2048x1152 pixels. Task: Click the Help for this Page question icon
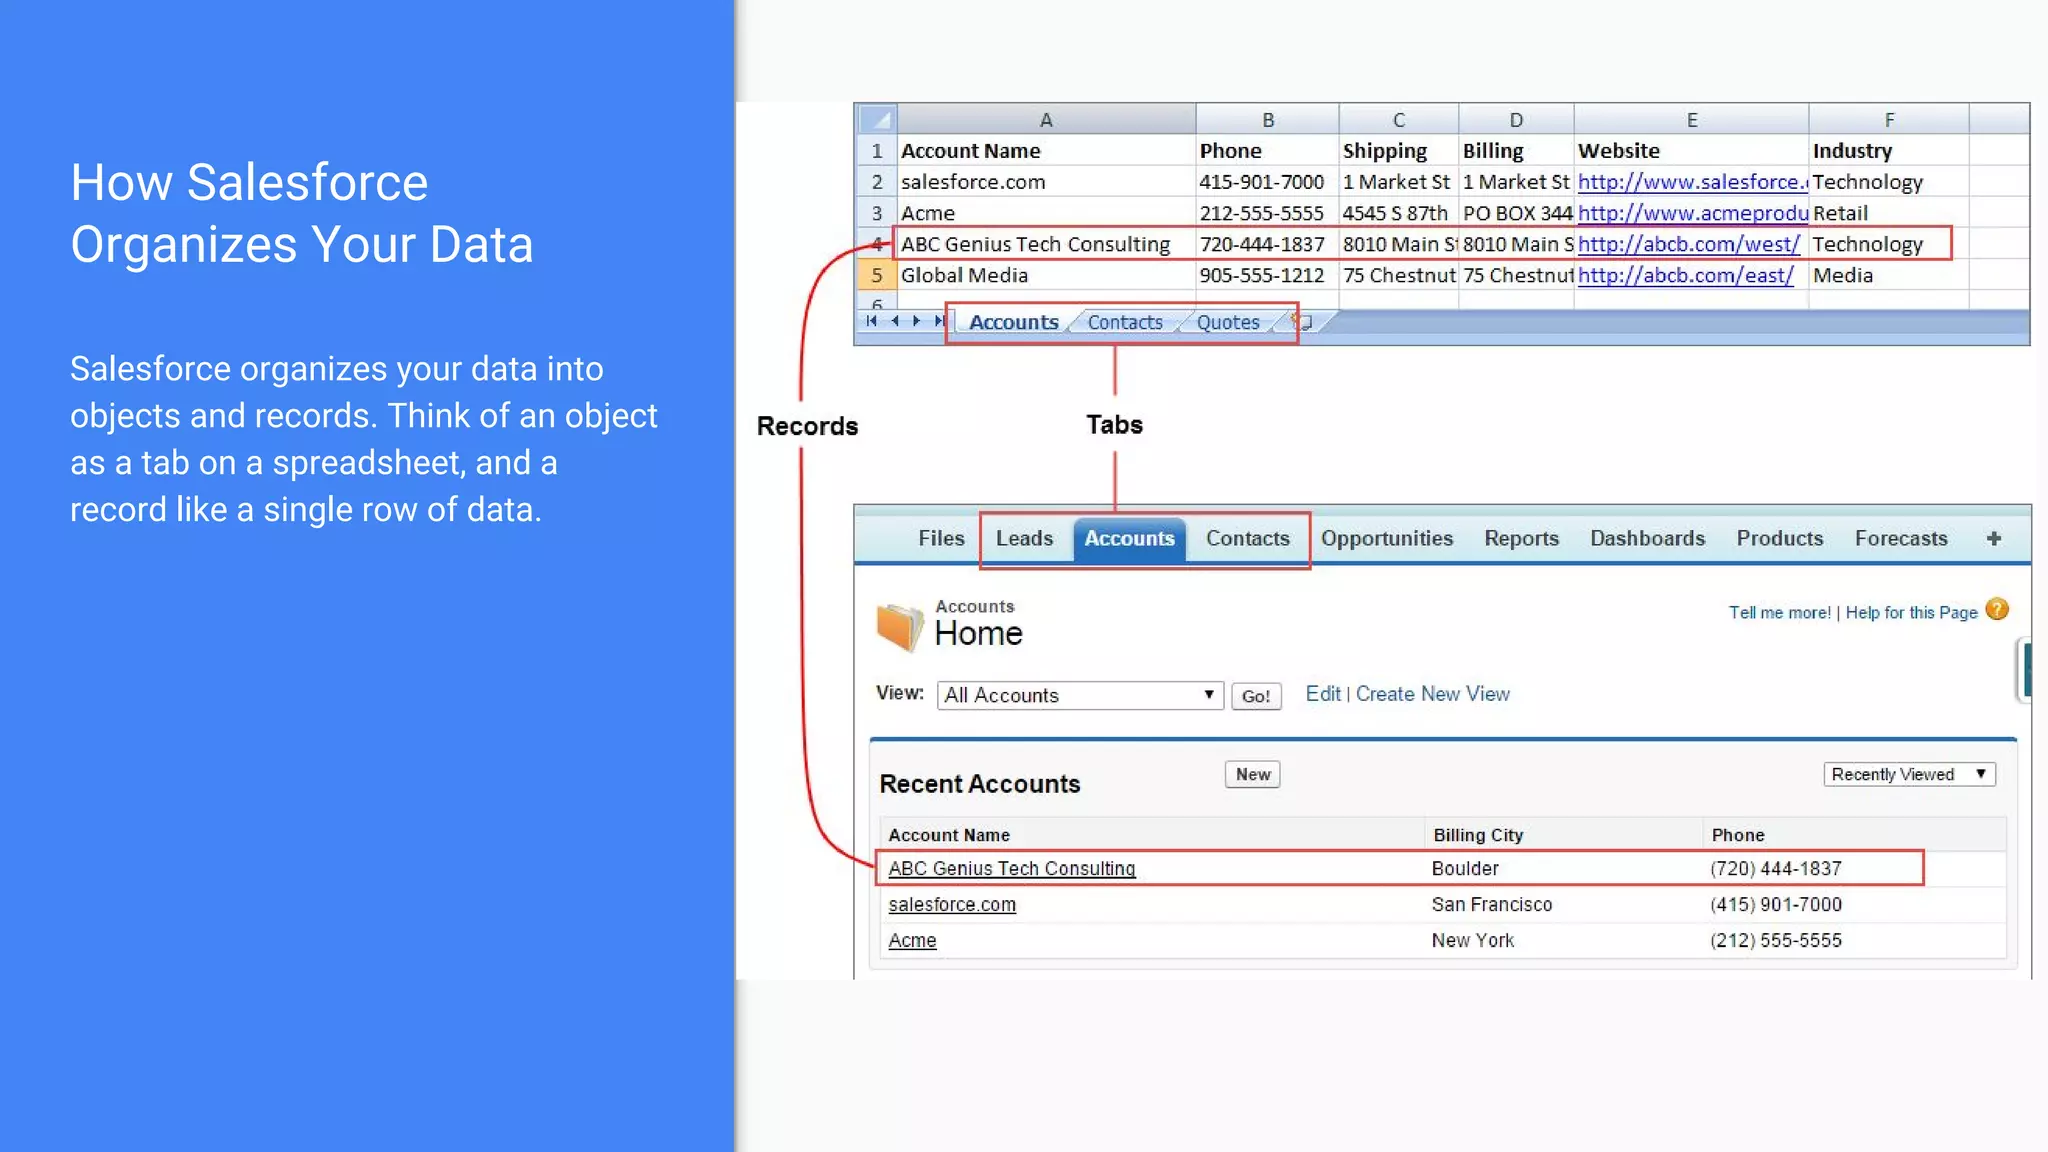coord(1997,610)
